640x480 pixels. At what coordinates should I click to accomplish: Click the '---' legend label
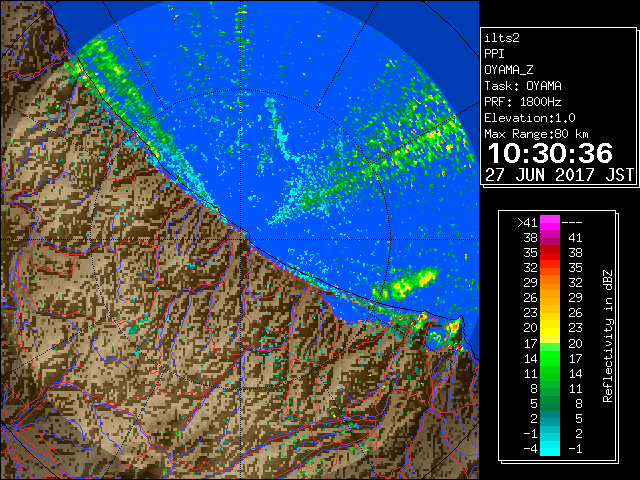[x=572, y=223]
